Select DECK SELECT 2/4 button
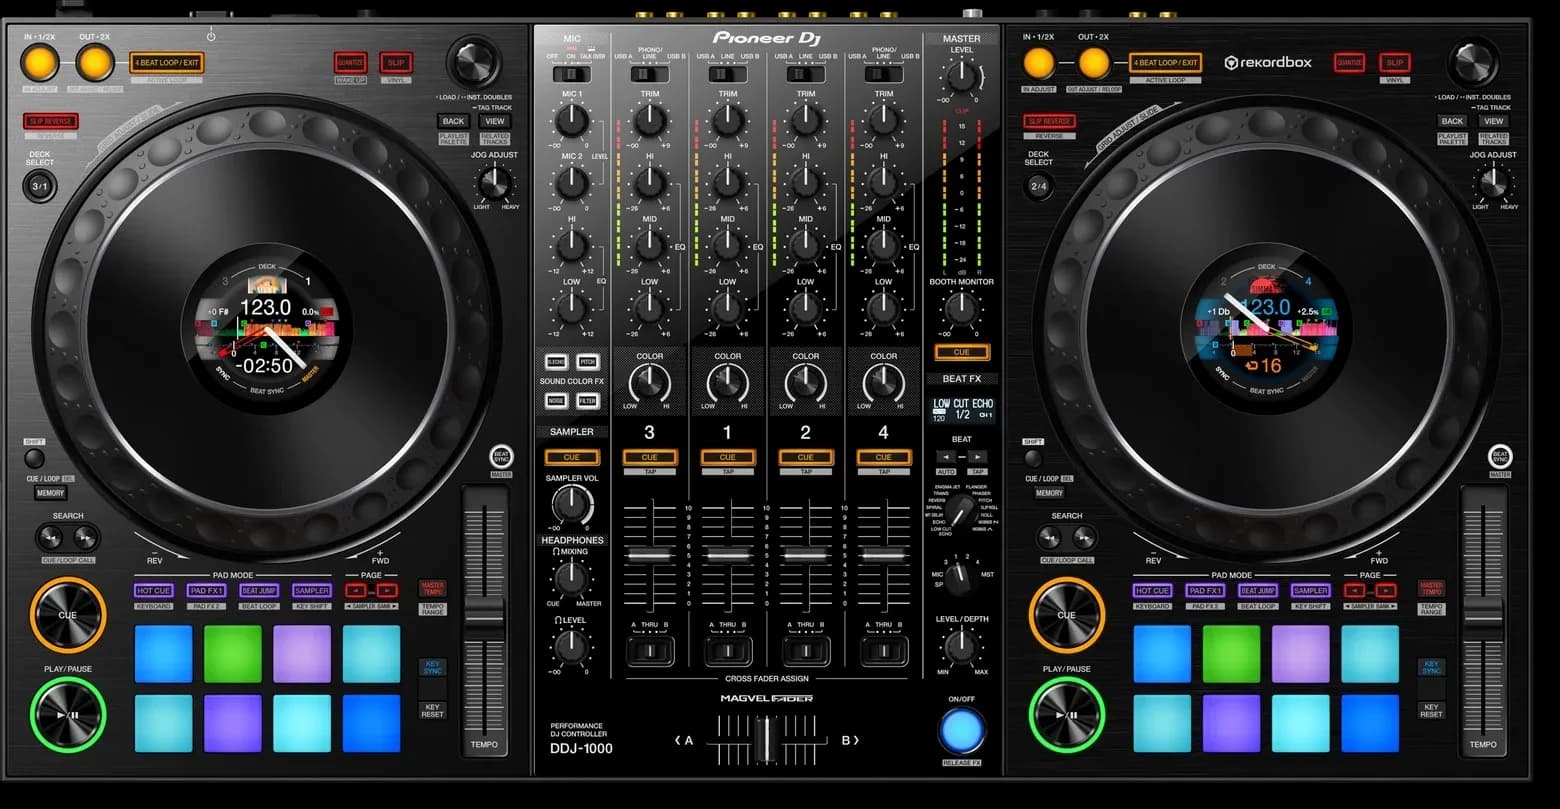 [x=1039, y=186]
